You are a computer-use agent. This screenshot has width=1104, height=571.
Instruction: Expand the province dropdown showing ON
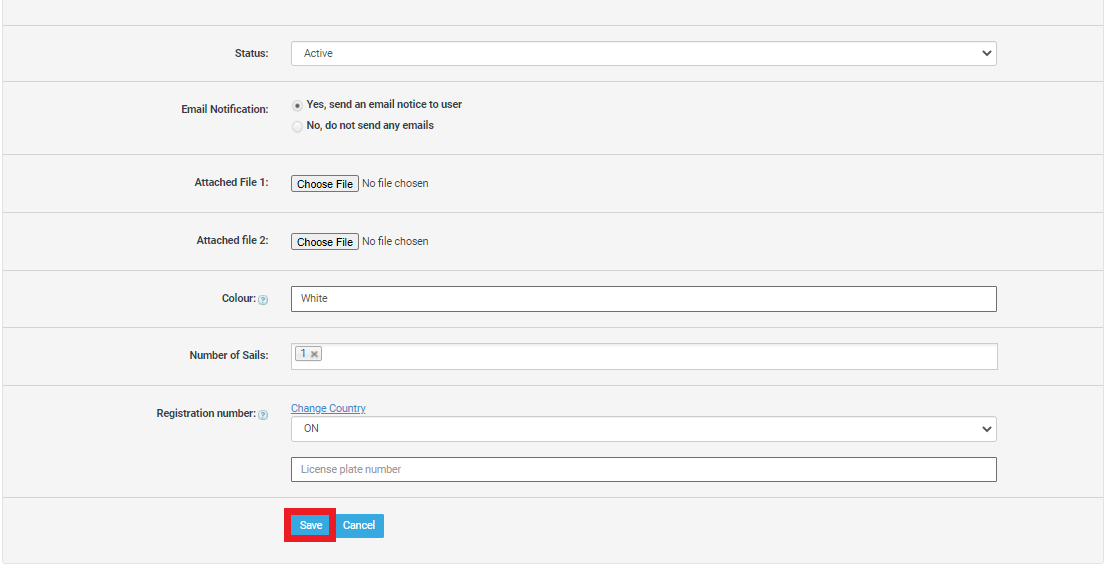coord(644,429)
